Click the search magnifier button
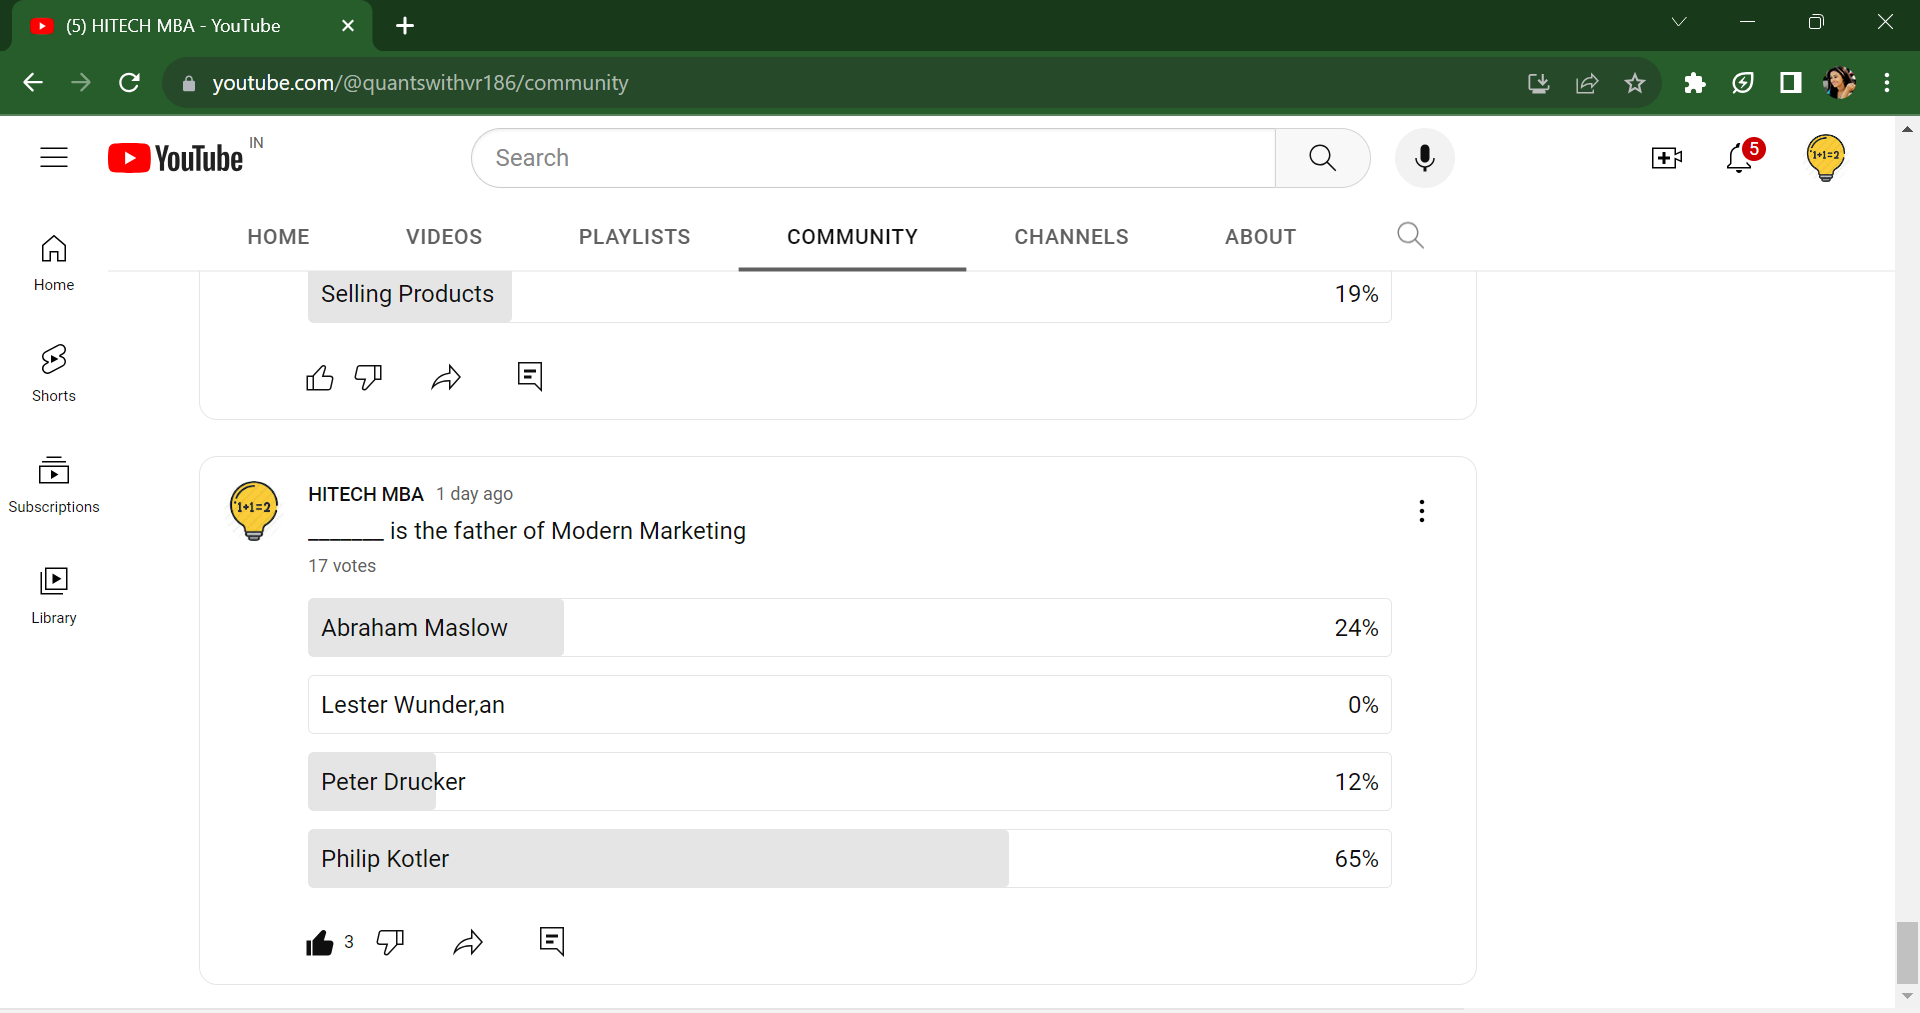This screenshot has width=1920, height=1013. click(x=1322, y=158)
